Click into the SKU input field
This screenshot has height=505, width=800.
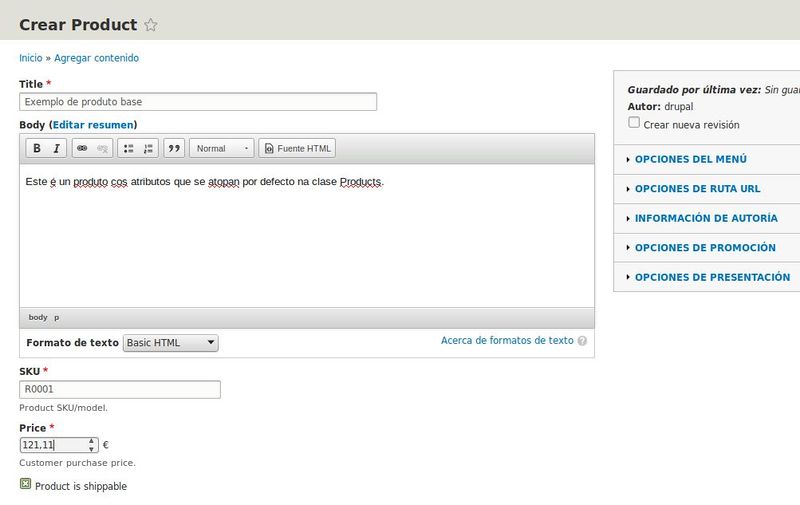click(x=120, y=389)
